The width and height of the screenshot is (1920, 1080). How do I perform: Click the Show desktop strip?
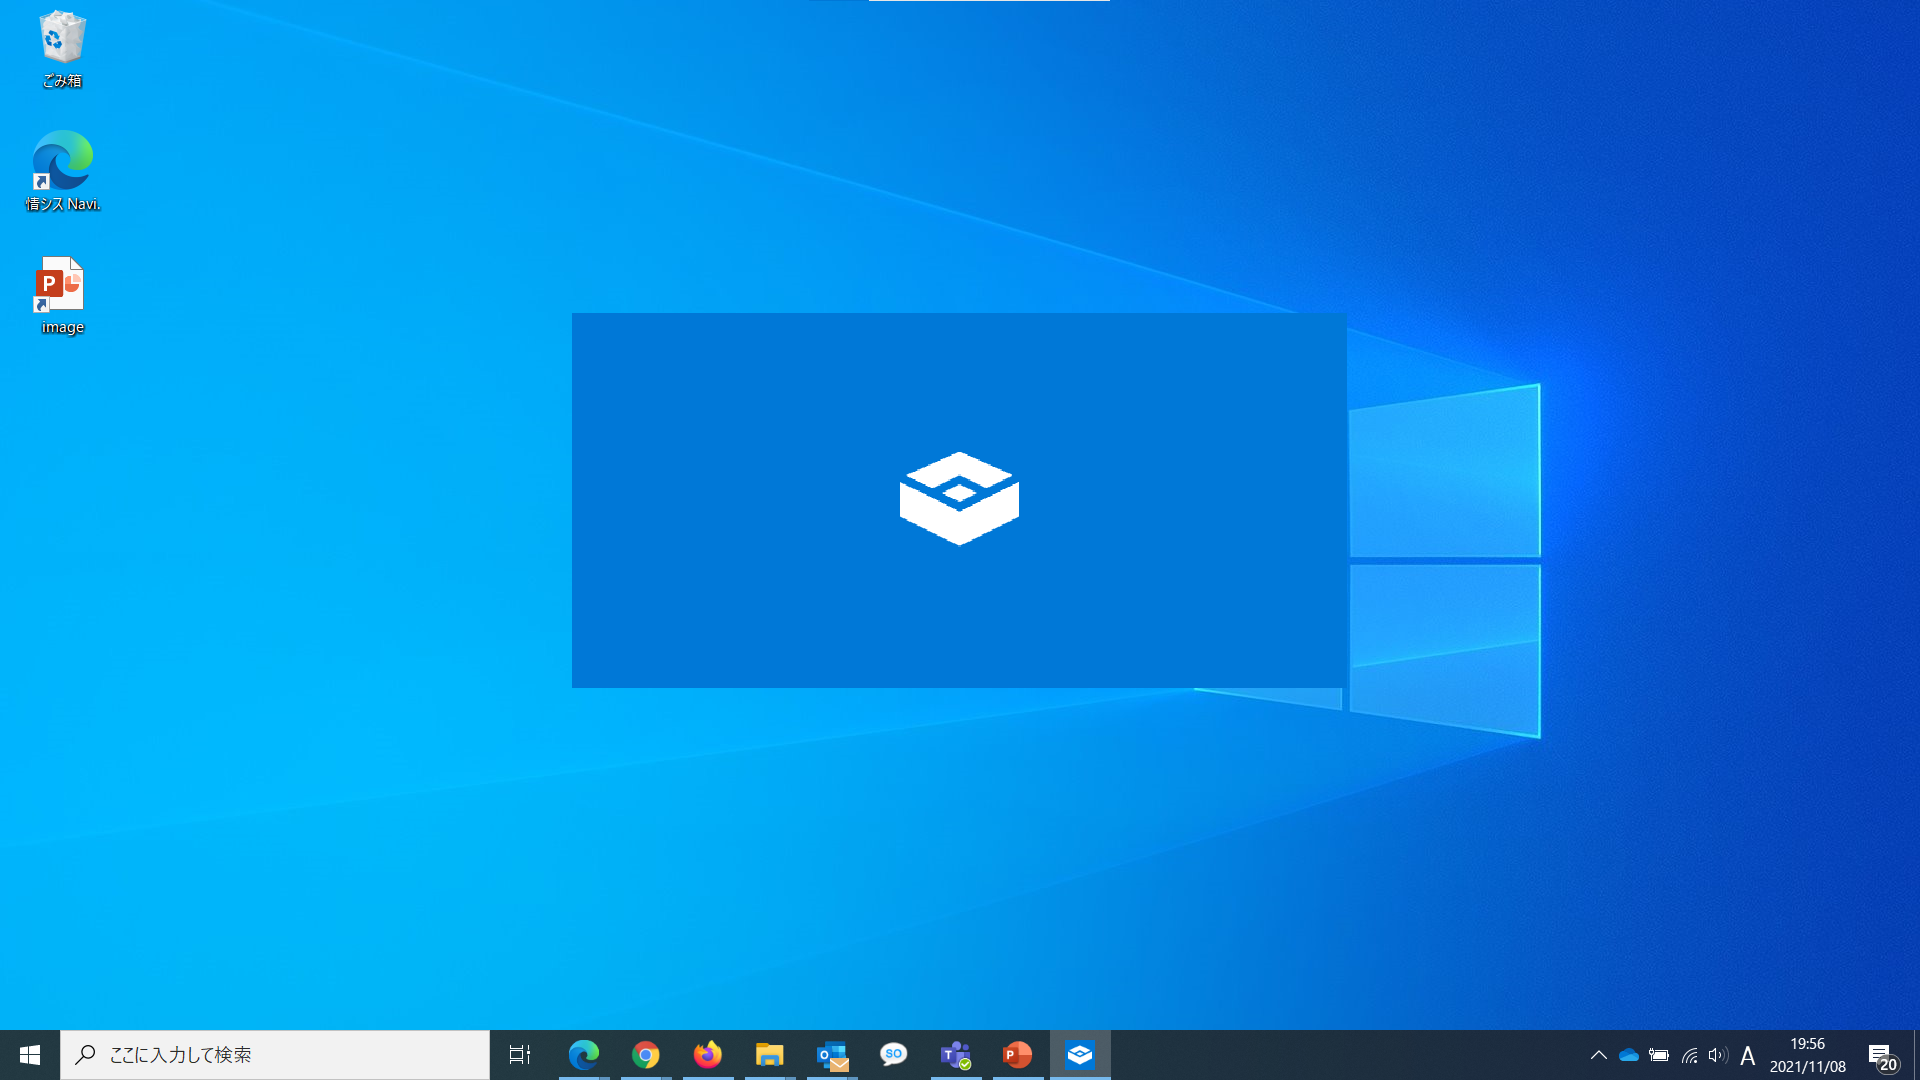click(x=1916, y=1055)
